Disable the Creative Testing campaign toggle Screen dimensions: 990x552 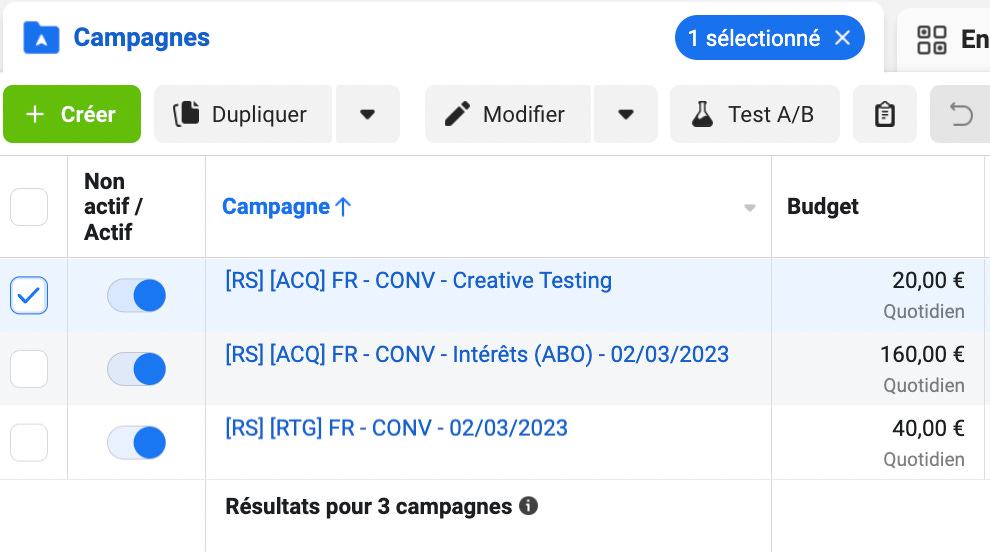(136, 295)
